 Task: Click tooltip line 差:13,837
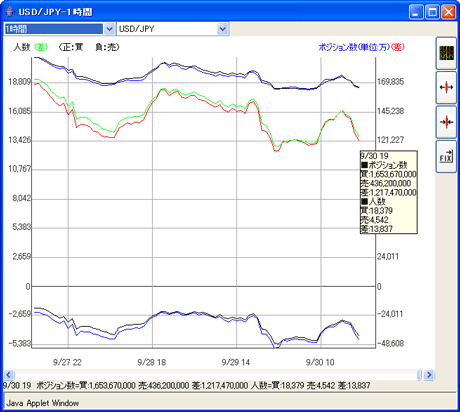tap(377, 229)
